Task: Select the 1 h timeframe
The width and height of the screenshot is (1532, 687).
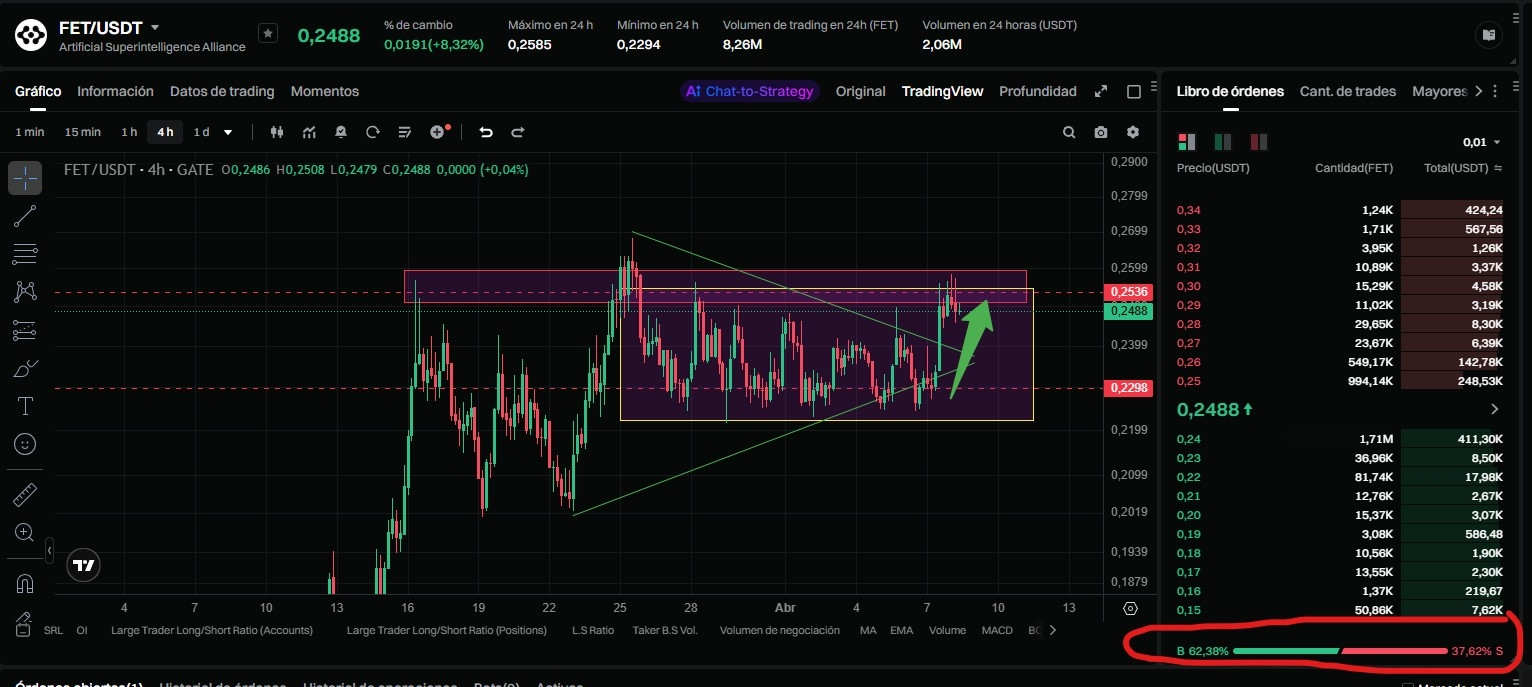Action: click(129, 132)
